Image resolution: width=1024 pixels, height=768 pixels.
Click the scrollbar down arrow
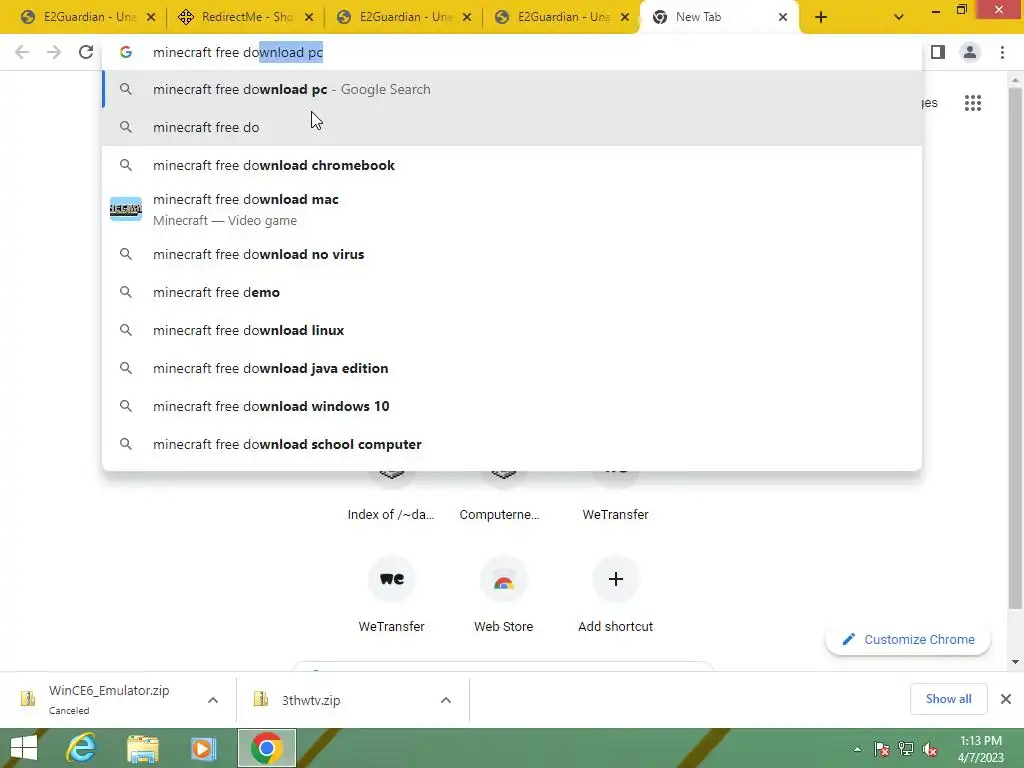click(1015, 662)
